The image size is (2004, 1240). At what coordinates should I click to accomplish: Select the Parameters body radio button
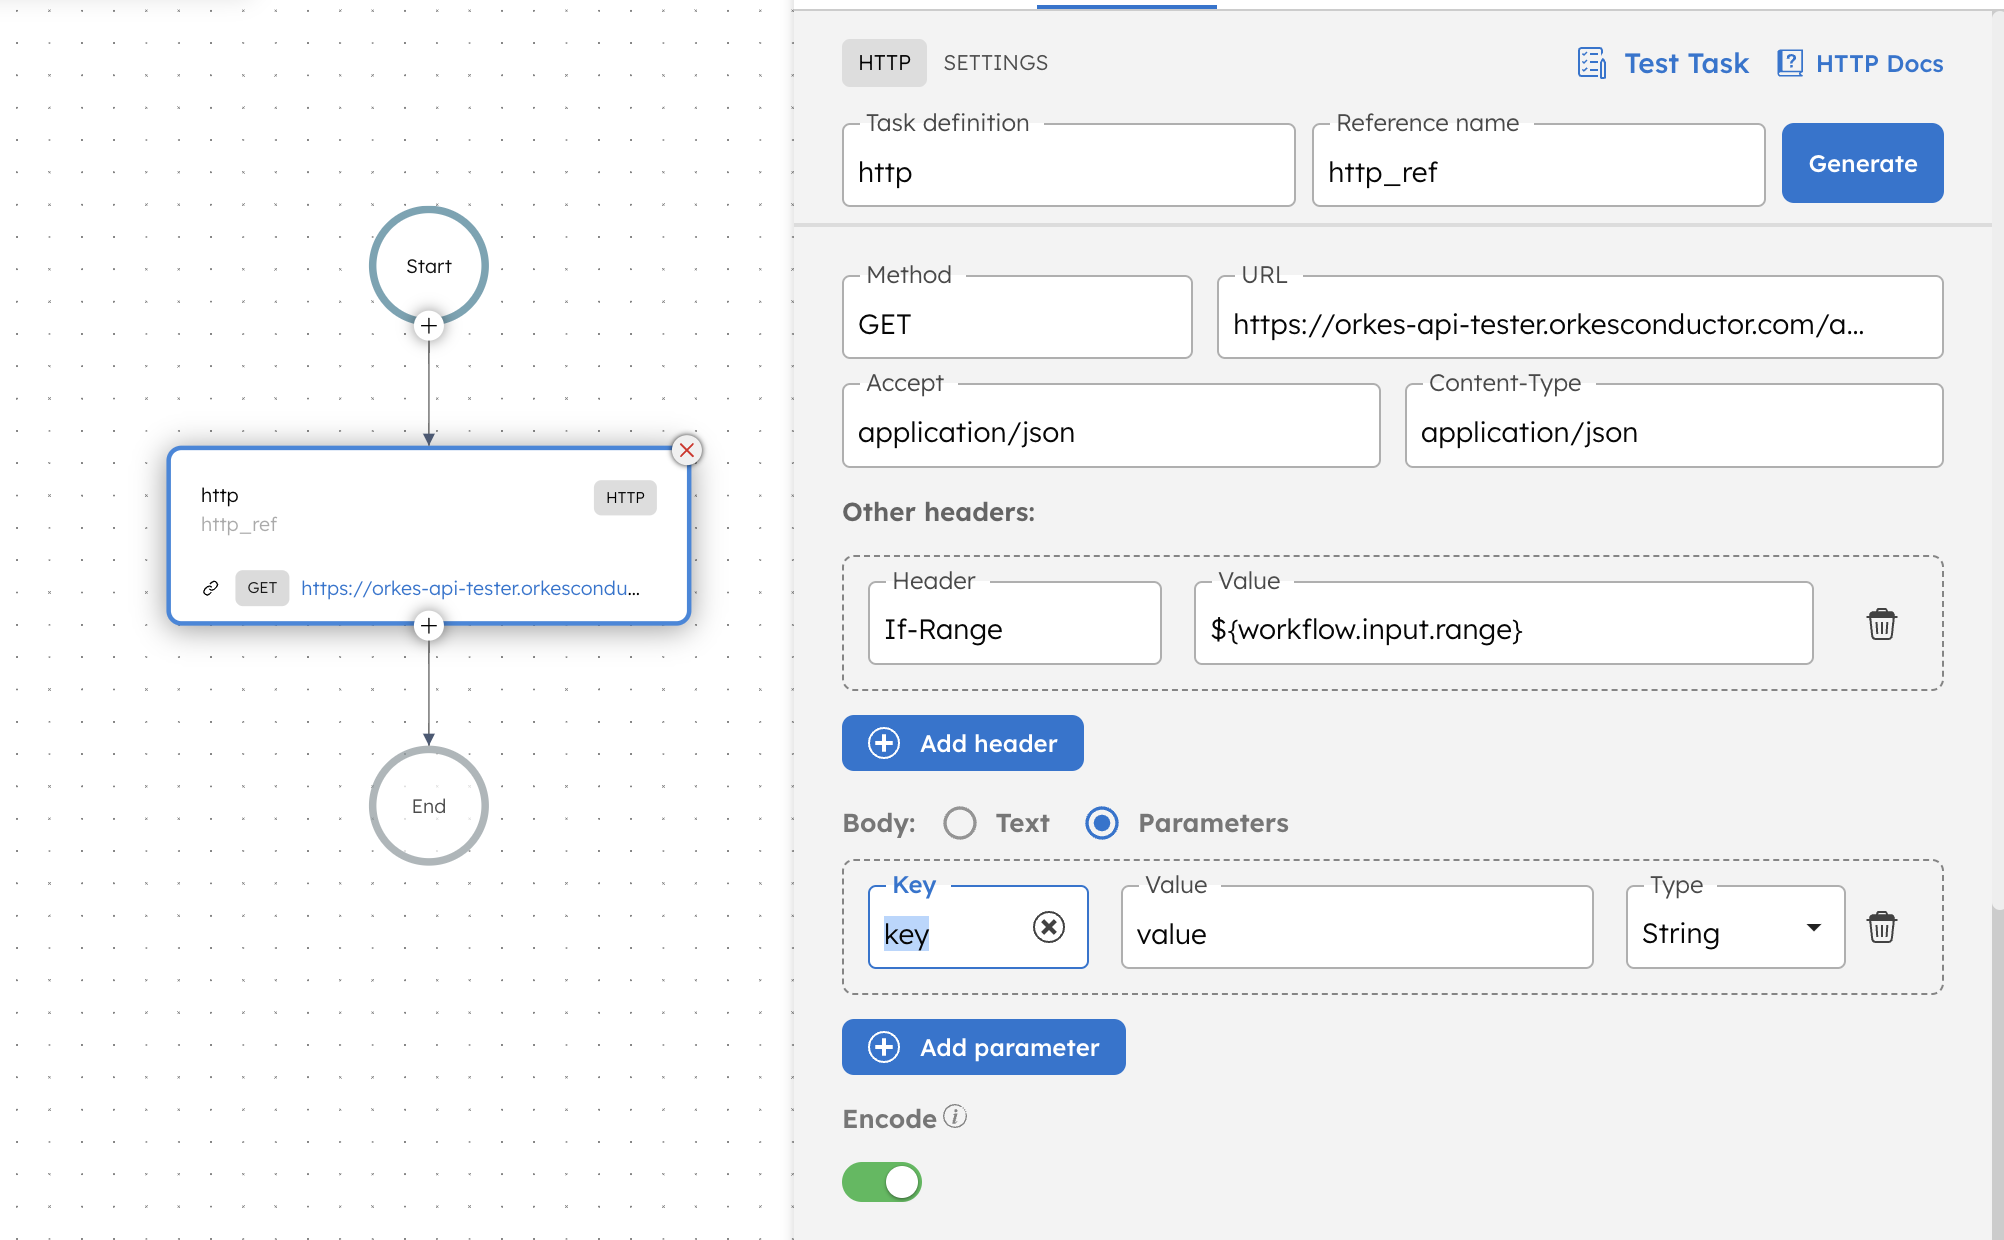click(1102, 823)
